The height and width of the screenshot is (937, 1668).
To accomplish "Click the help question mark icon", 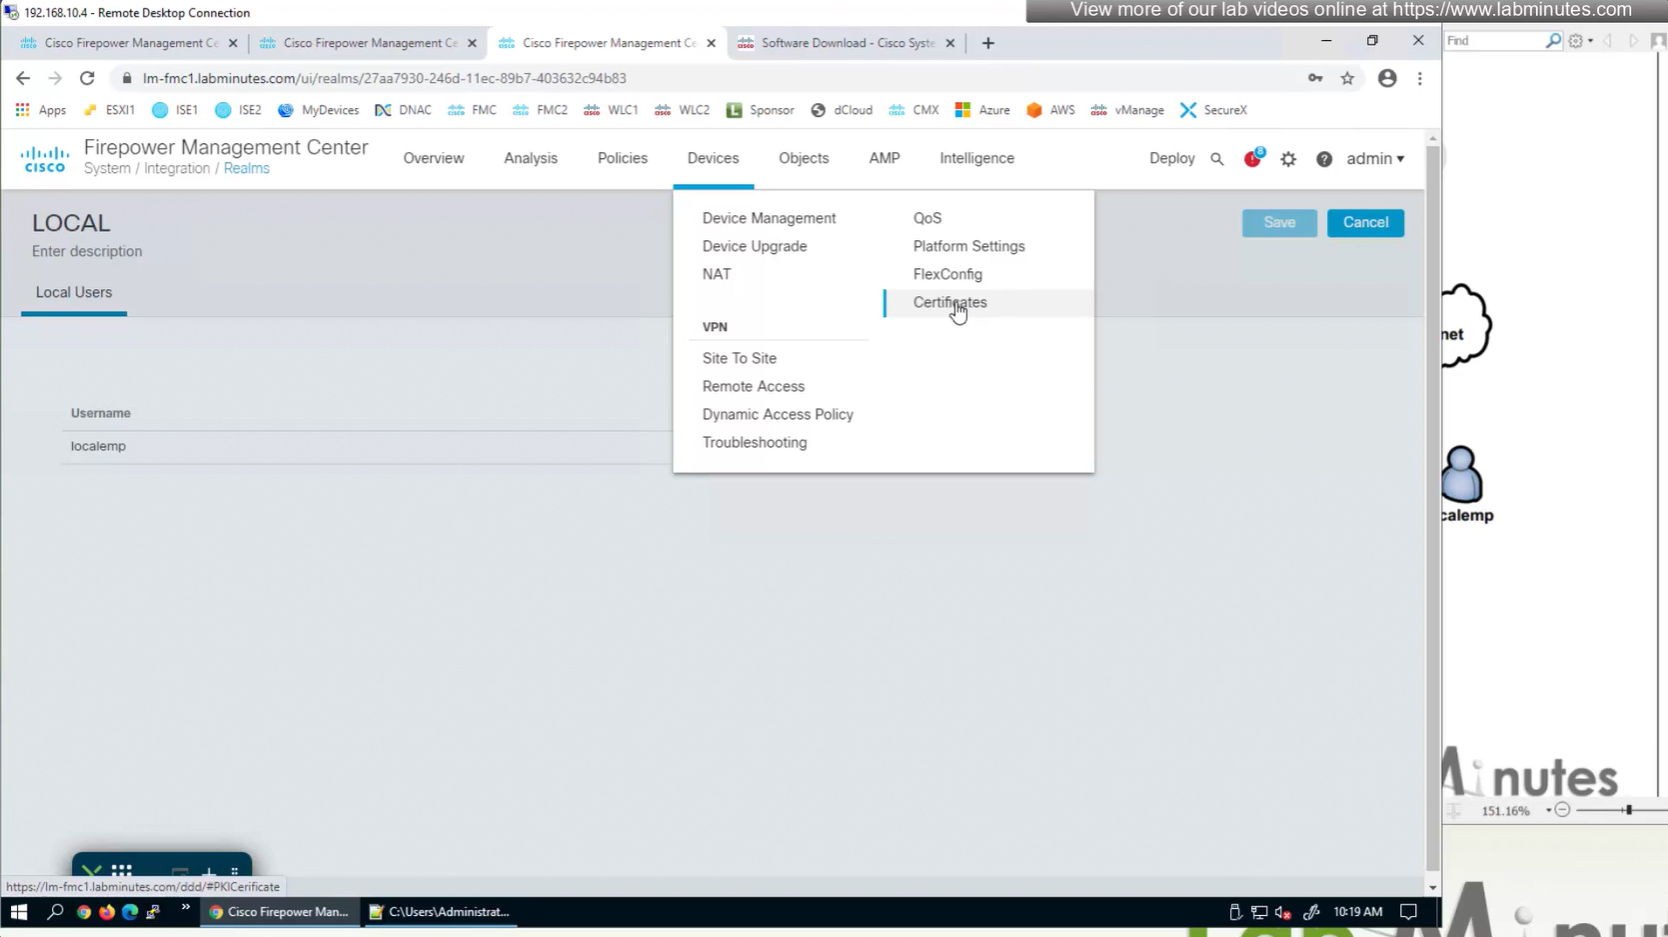I will (1324, 159).
